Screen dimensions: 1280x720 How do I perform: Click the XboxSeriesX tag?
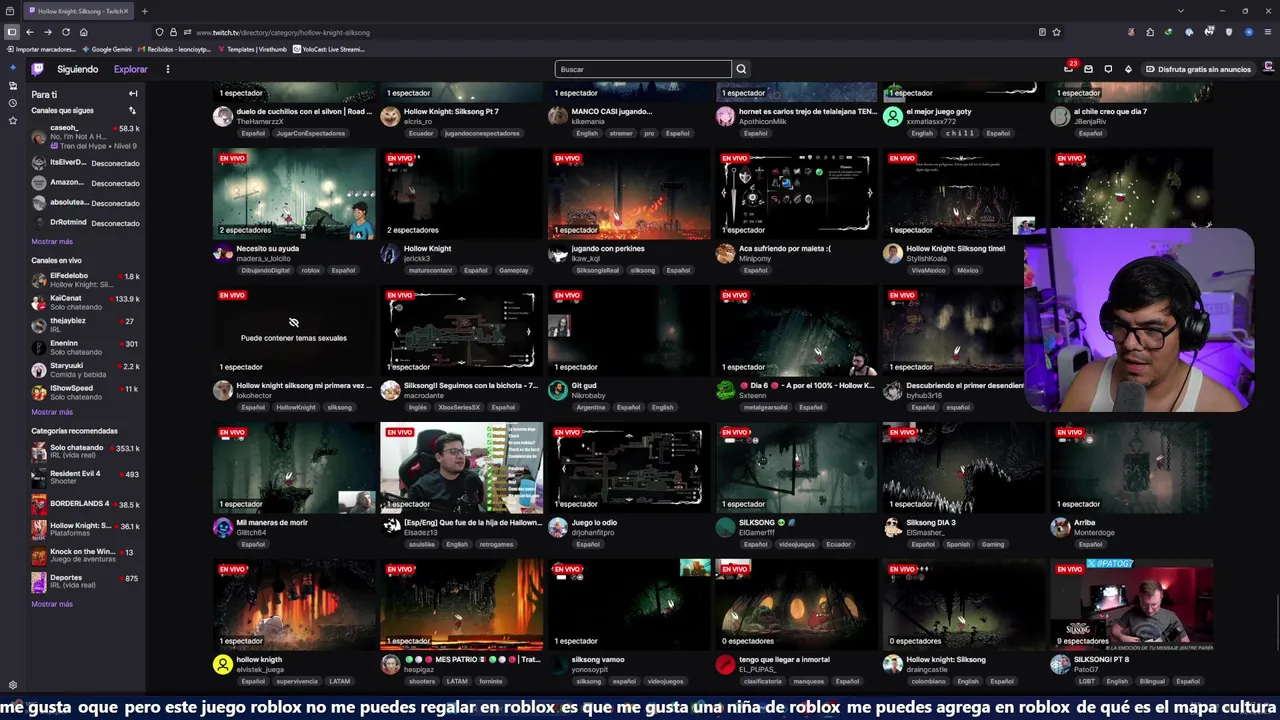461,407
